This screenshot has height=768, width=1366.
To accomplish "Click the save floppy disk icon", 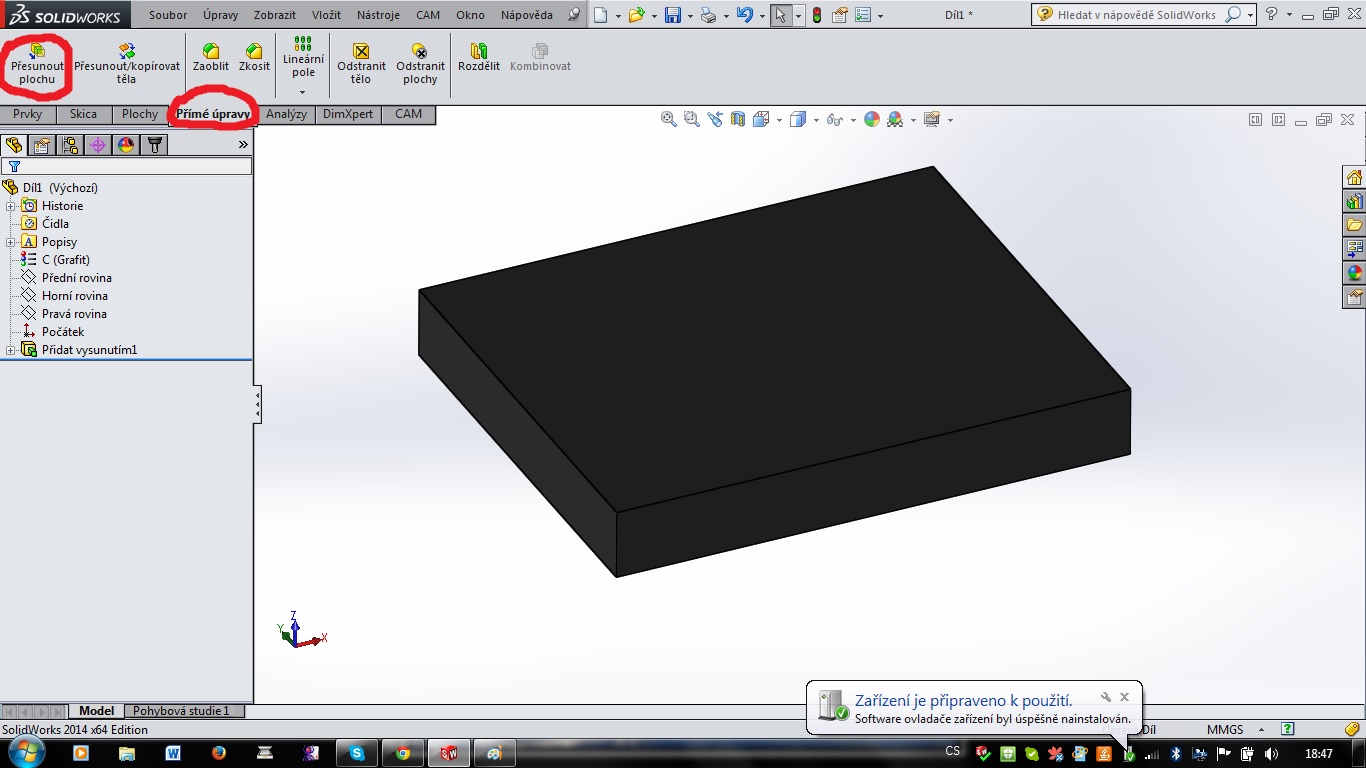I will (673, 15).
